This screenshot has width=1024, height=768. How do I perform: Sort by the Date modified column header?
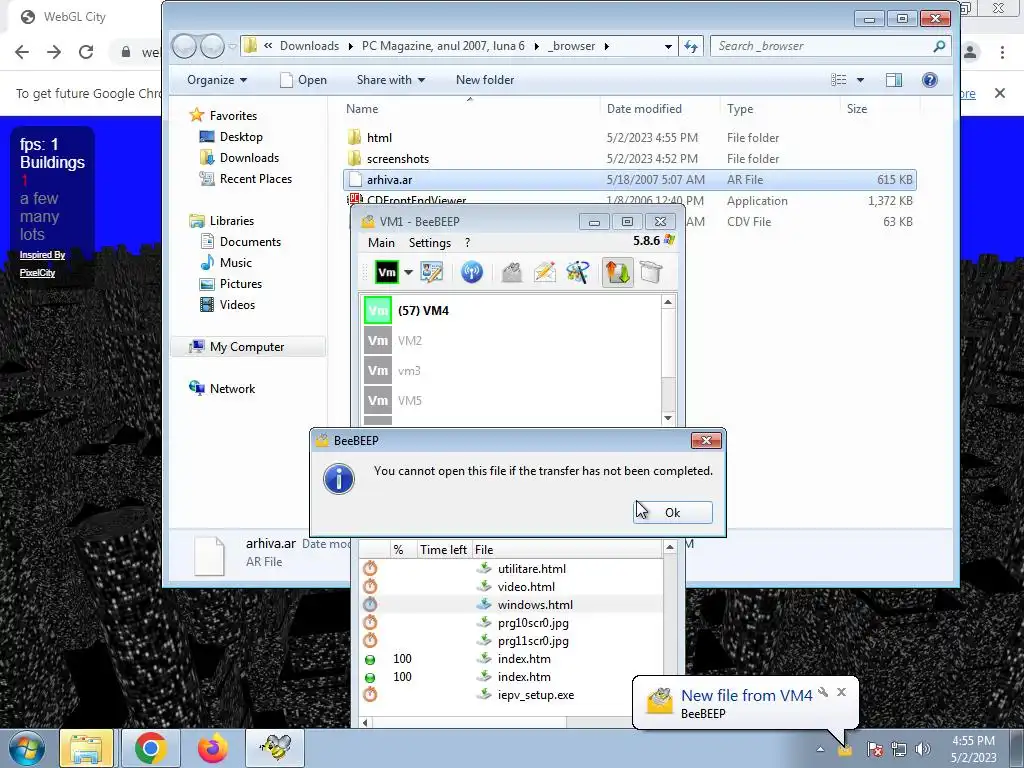coord(660,109)
